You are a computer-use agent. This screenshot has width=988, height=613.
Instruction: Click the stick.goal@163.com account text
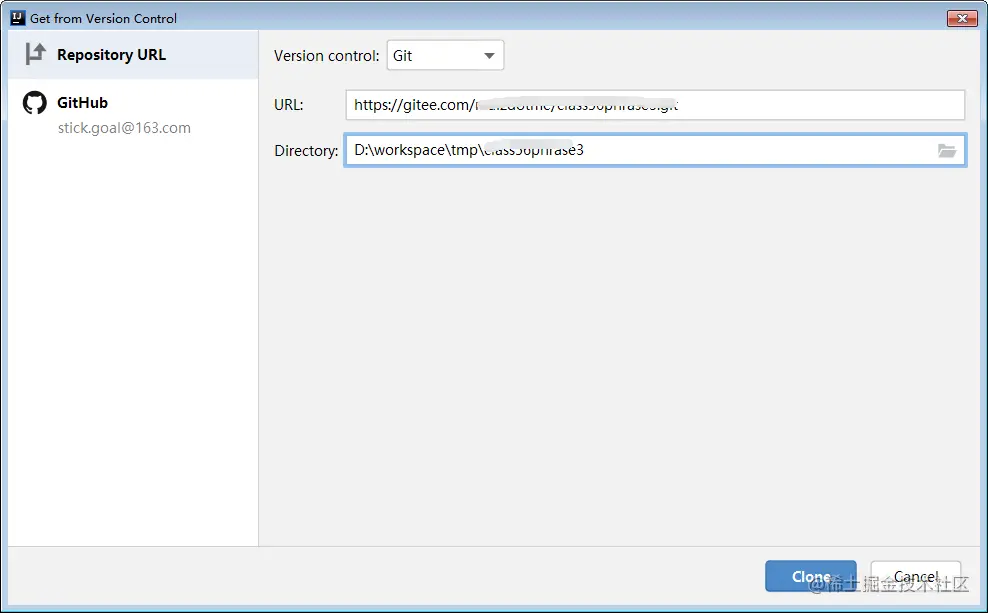(124, 128)
